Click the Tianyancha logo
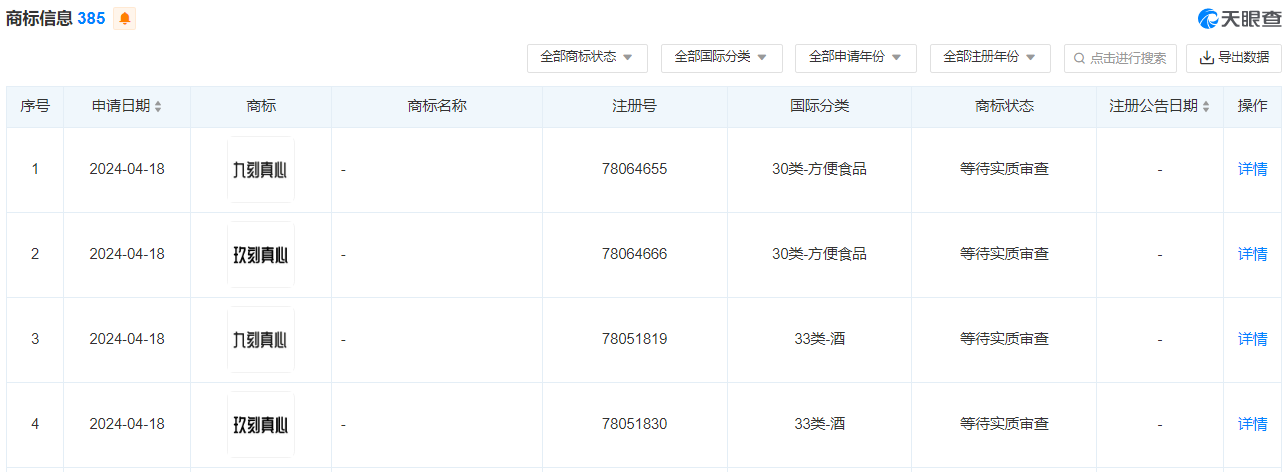 1240,18
